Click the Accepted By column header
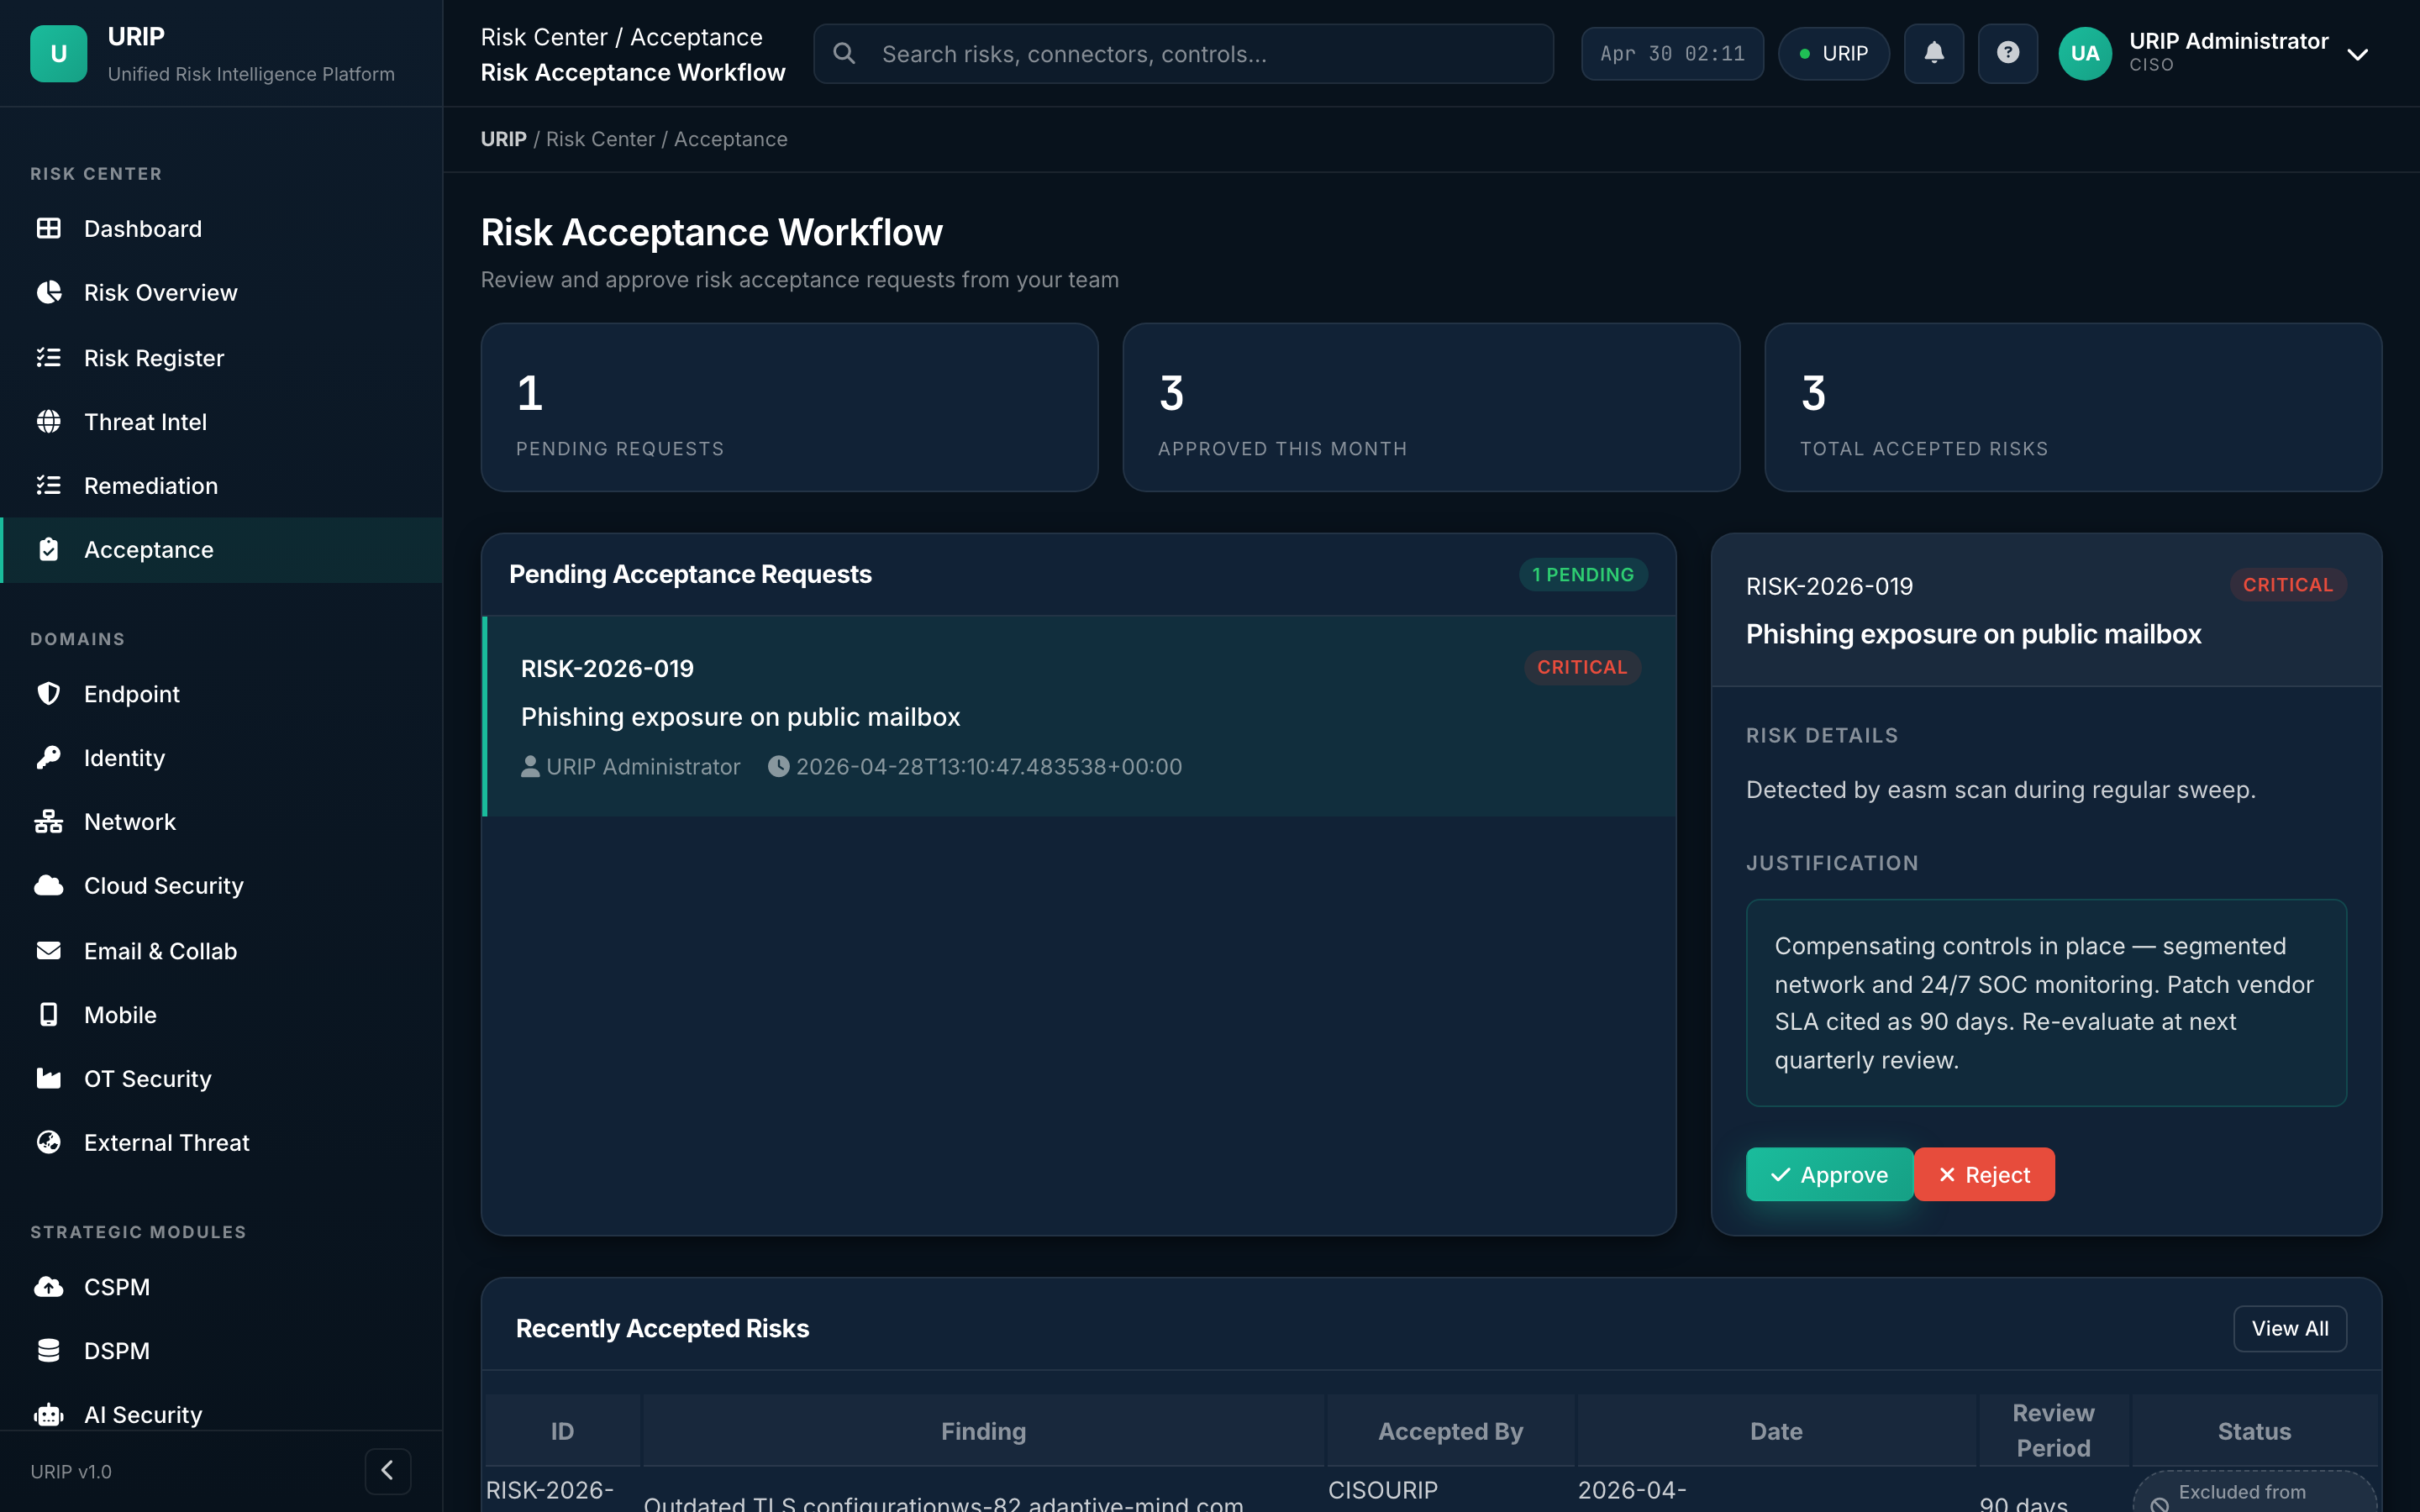 tap(1450, 1431)
